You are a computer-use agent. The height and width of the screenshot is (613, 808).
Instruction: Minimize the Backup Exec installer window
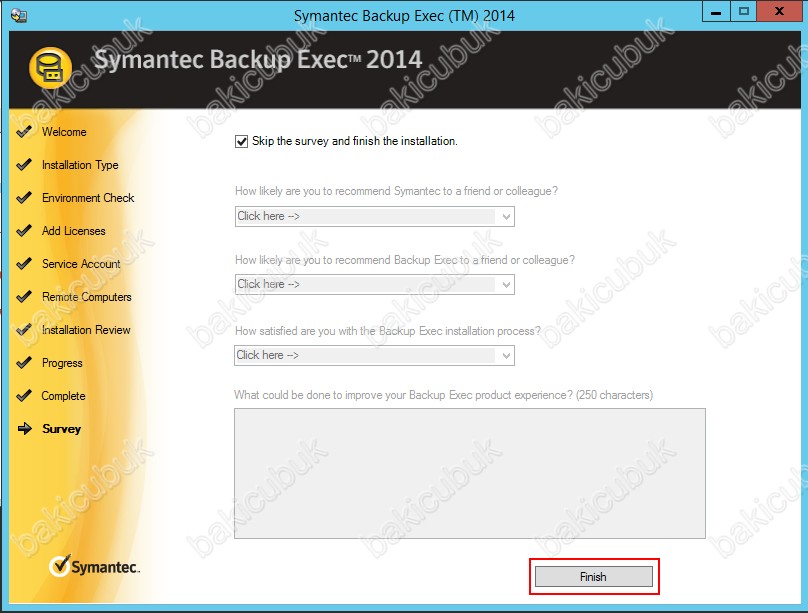click(x=716, y=12)
